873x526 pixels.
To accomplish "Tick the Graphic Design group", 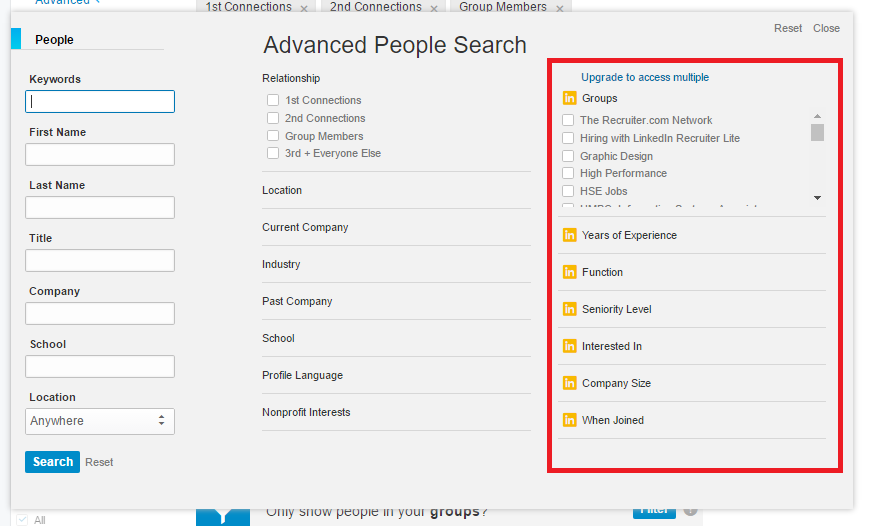I will click(568, 156).
